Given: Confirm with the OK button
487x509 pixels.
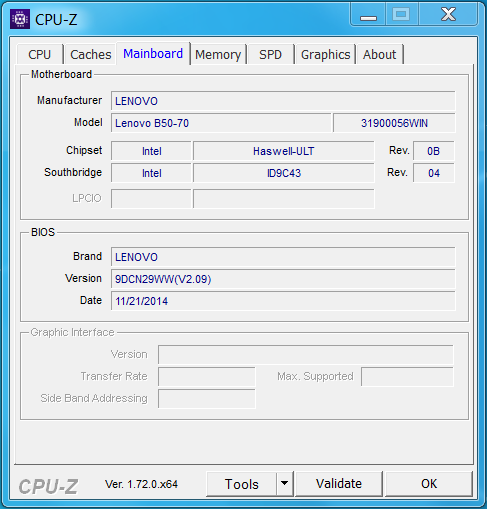Looking at the screenshot, I should point(429,484).
